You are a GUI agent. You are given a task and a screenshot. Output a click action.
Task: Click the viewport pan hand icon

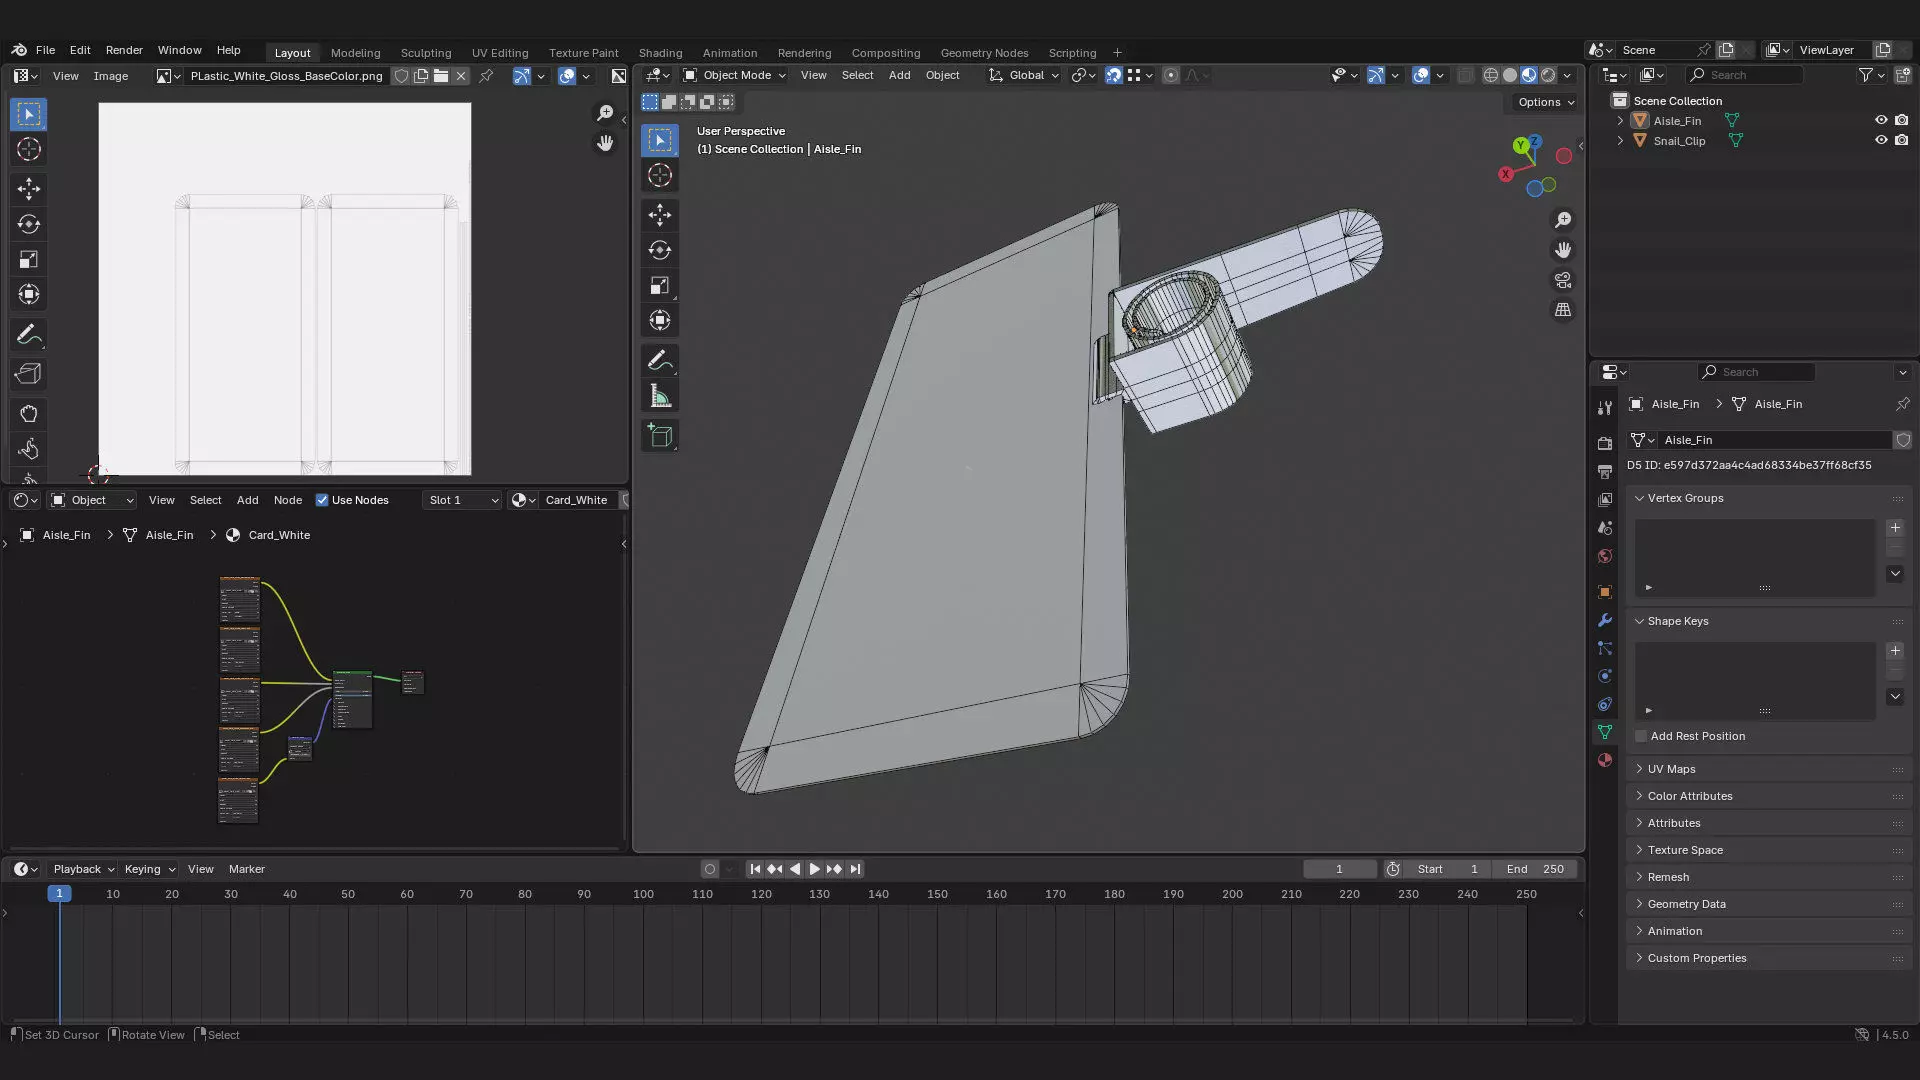[x=1563, y=250]
